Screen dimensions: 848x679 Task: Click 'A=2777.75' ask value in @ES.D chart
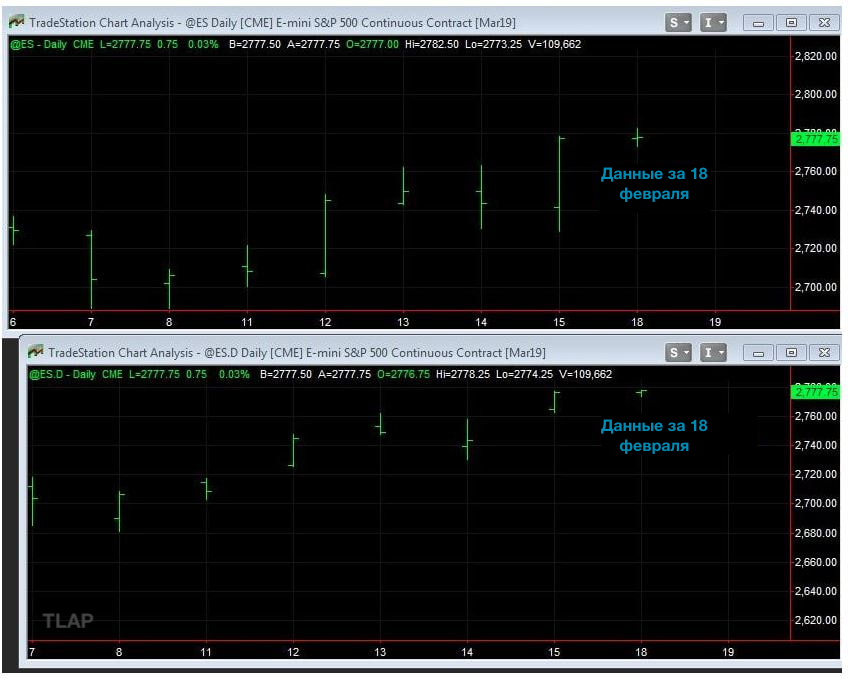[x=344, y=374]
